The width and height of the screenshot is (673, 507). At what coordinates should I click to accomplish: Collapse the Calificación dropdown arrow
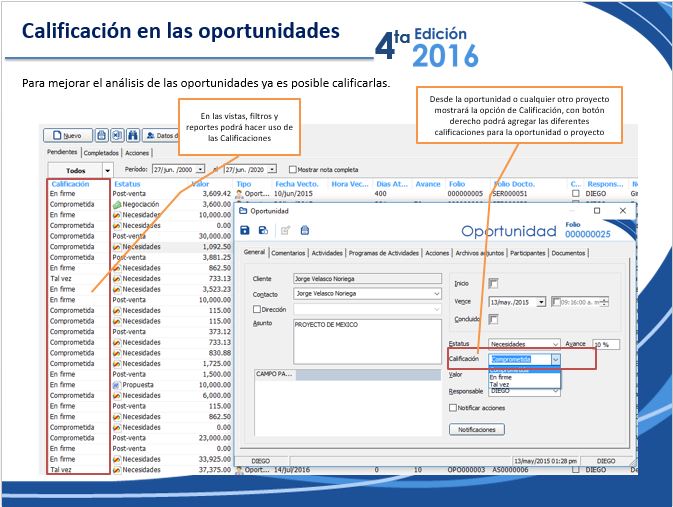[556, 359]
